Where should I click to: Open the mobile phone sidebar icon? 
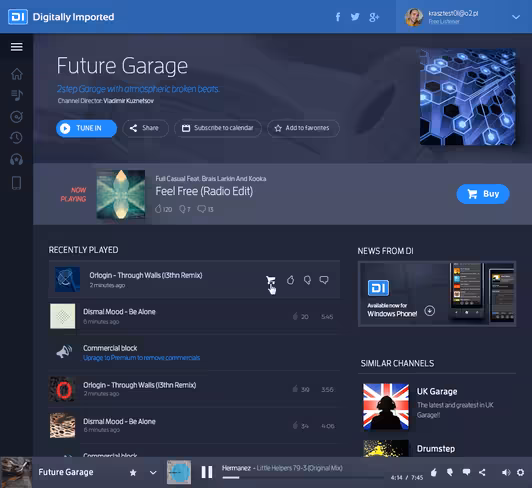coord(16,183)
